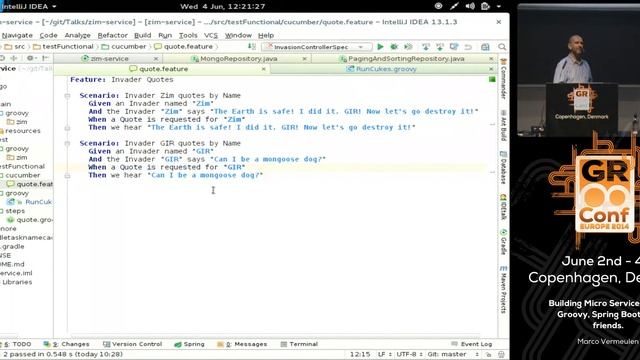Click Search Everywhere magnifier icon

coord(502,47)
